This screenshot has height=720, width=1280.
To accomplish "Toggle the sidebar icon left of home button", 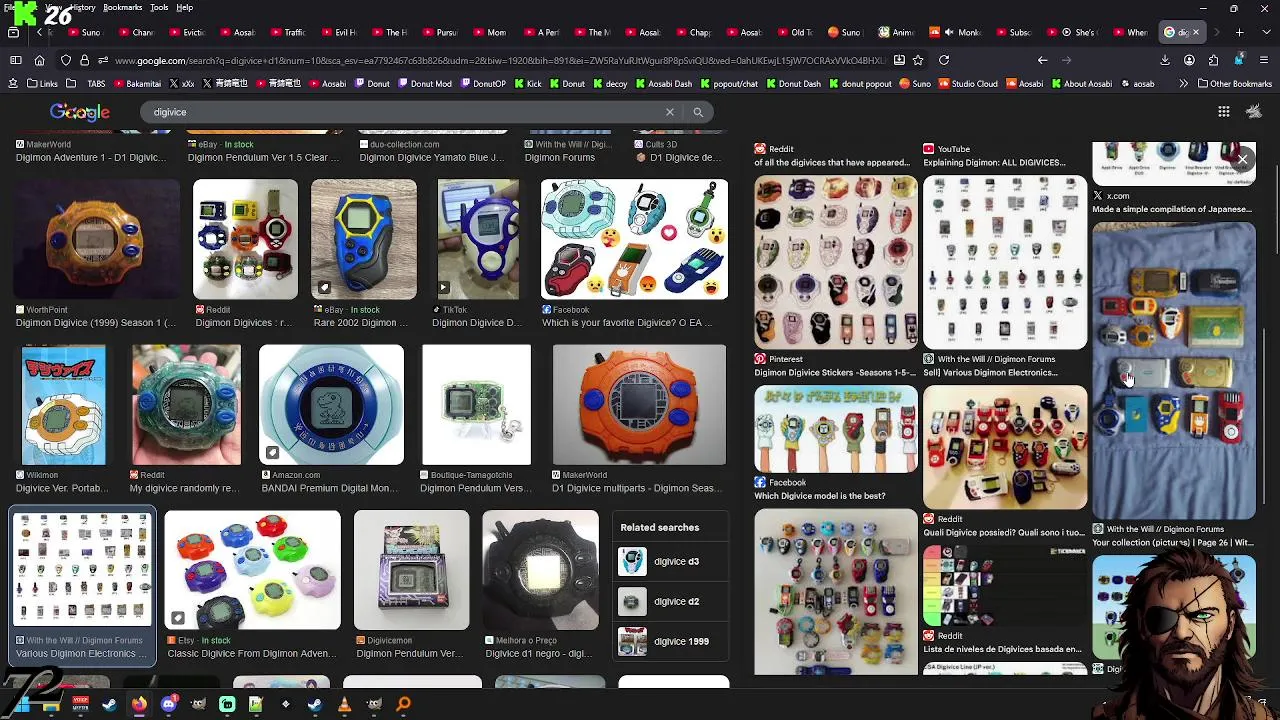I will (x=16, y=60).
